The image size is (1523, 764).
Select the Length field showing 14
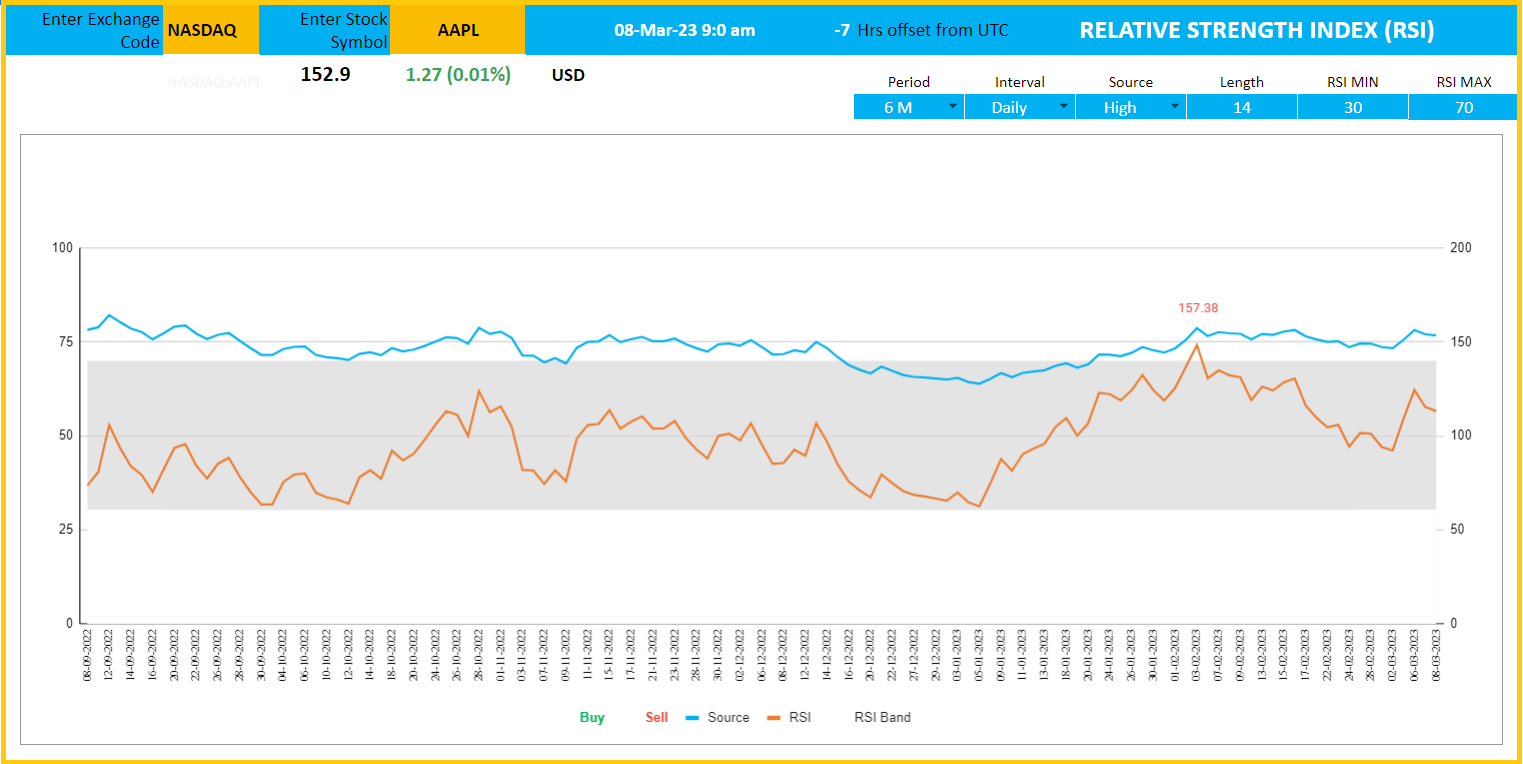coord(1242,107)
